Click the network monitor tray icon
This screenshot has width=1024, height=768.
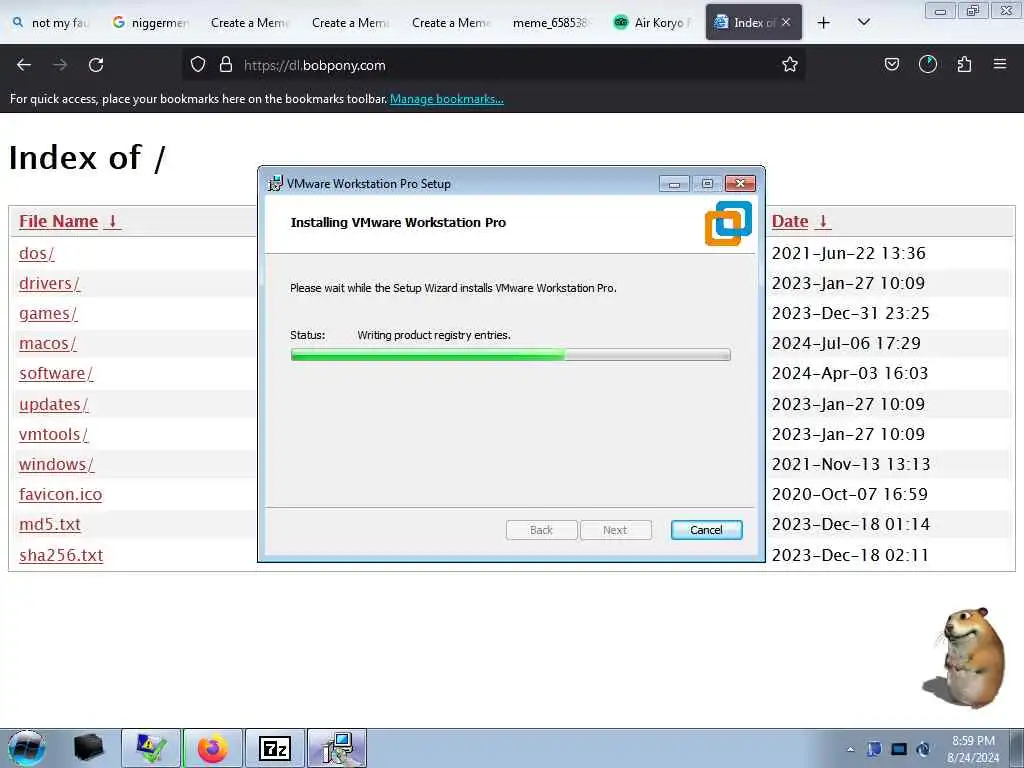[899, 749]
